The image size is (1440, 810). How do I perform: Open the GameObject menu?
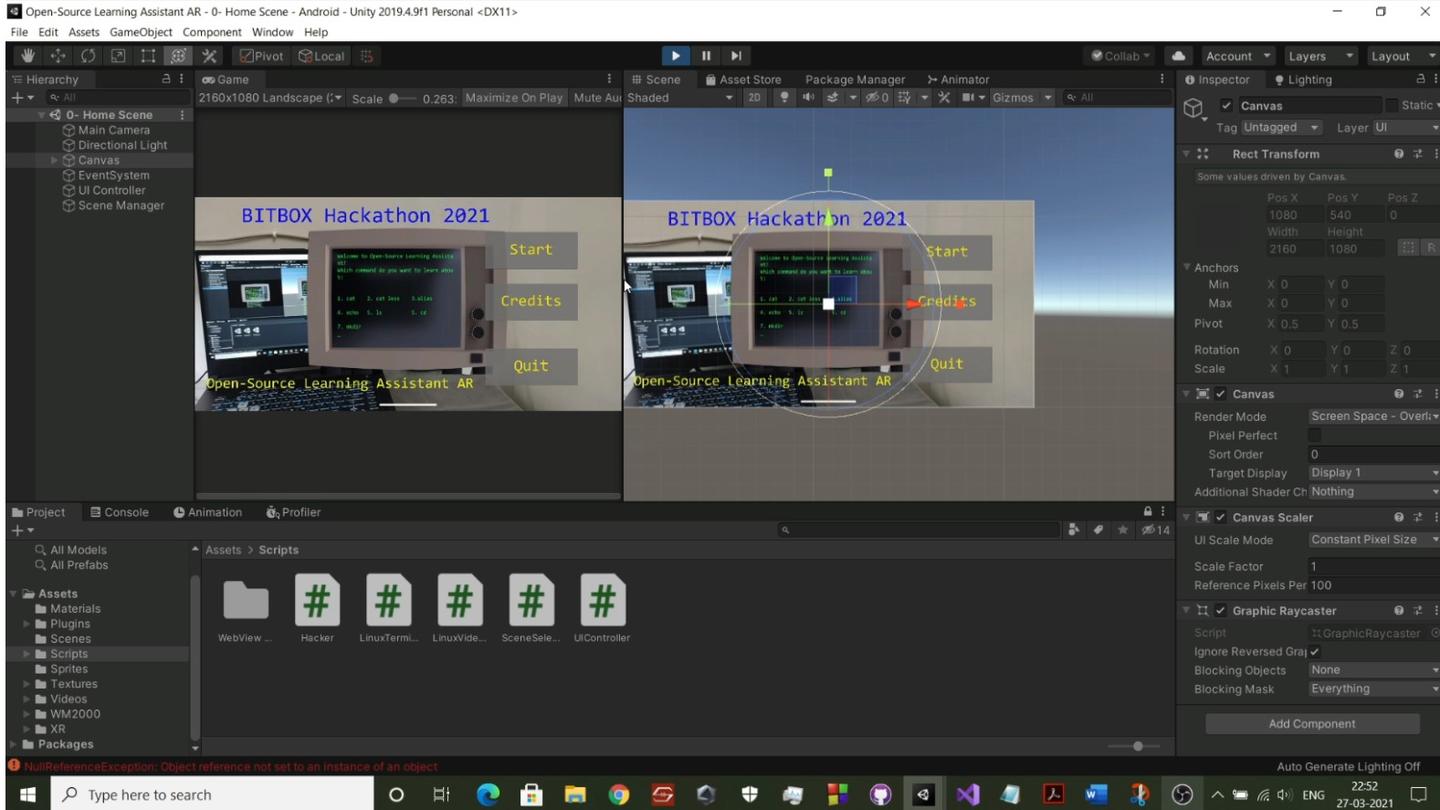pyautogui.click(x=141, y=32)
